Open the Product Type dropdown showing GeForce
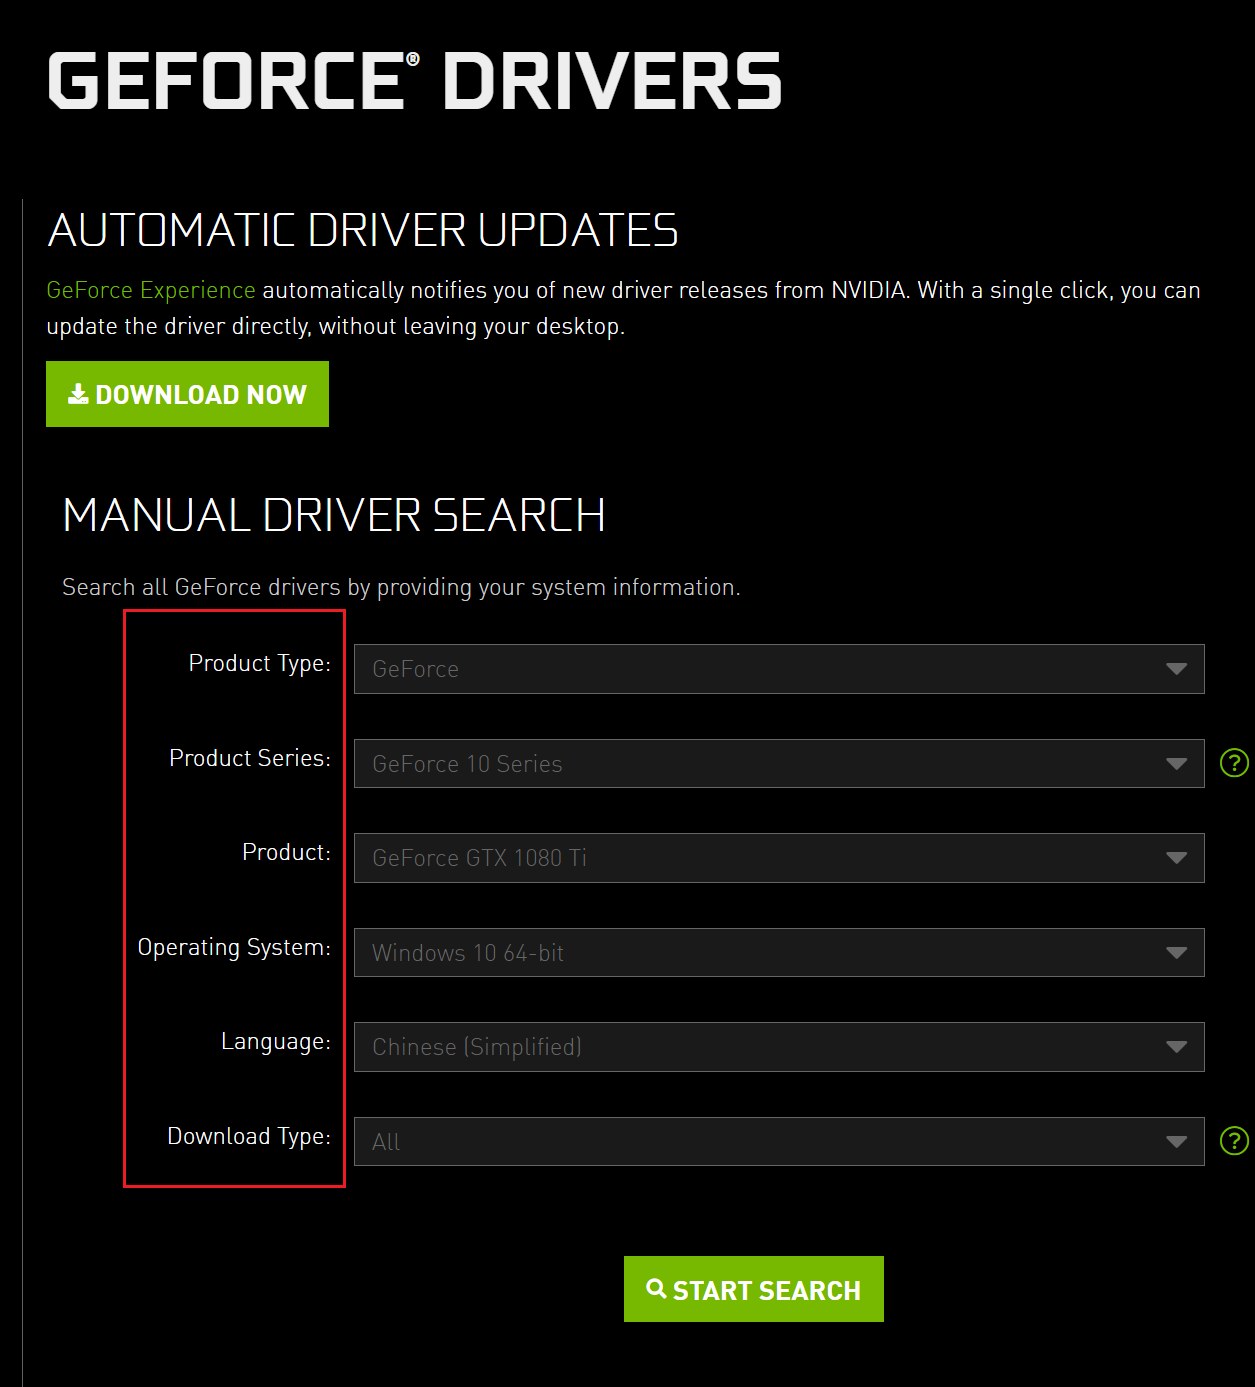This screenshot has height=1387, width=1255. [x=779, y=669]
